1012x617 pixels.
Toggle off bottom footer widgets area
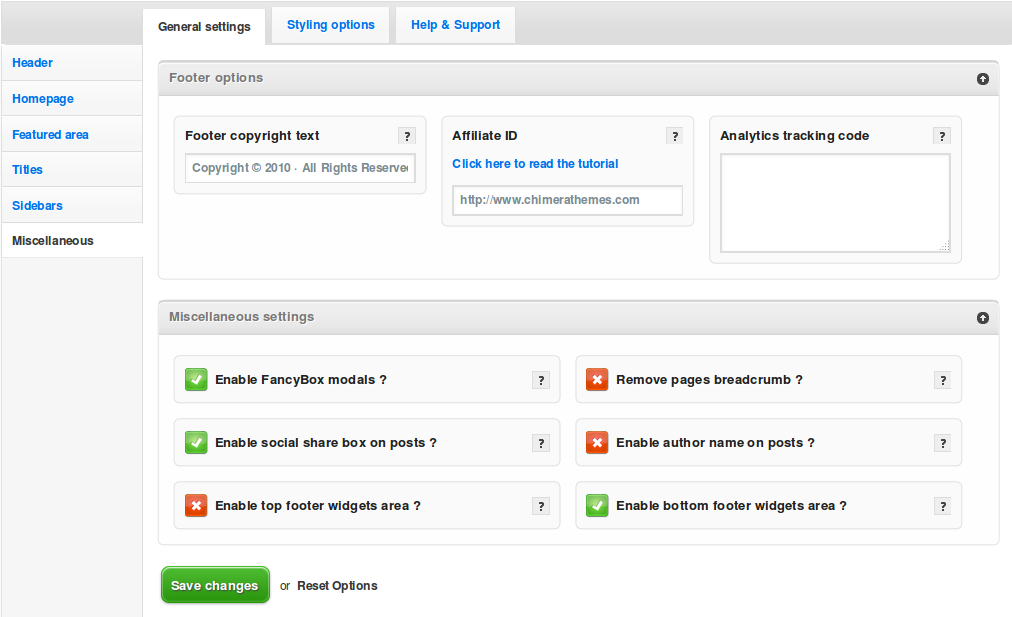(597, 506)
